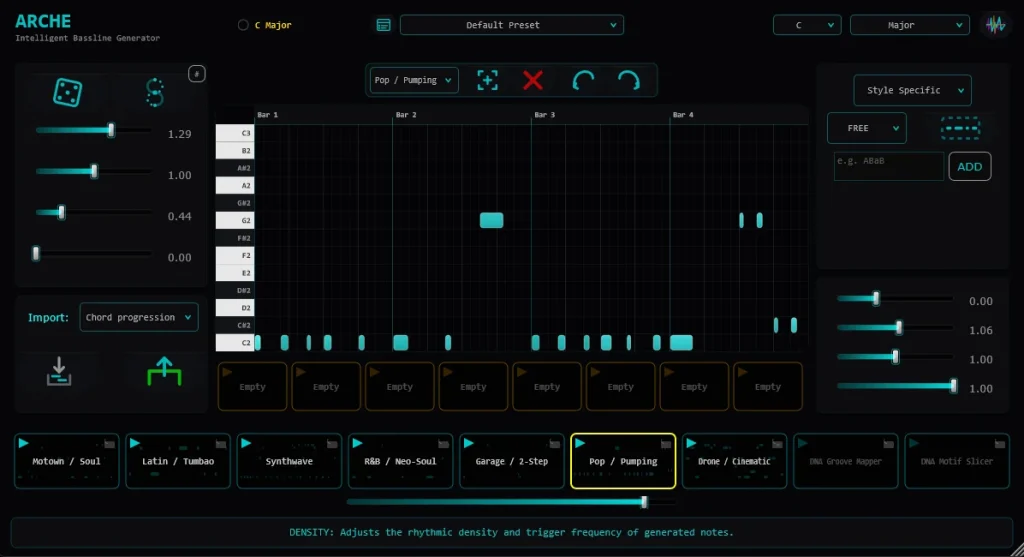Select the Garage / 2-Step style card
The image size is (1024, 557).
coord(511,461)
